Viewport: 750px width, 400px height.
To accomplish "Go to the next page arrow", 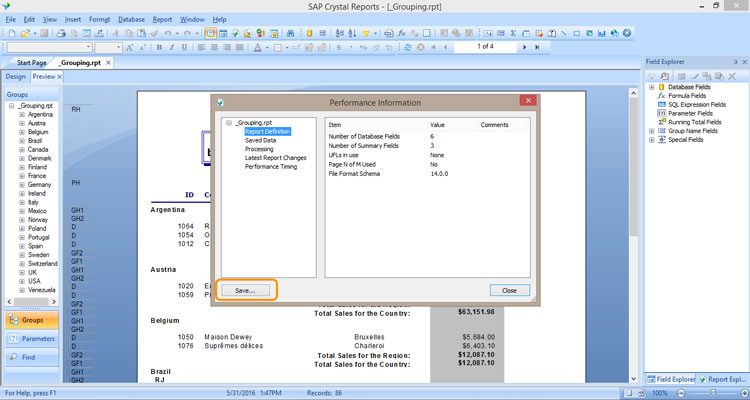I will coord(525,47).
